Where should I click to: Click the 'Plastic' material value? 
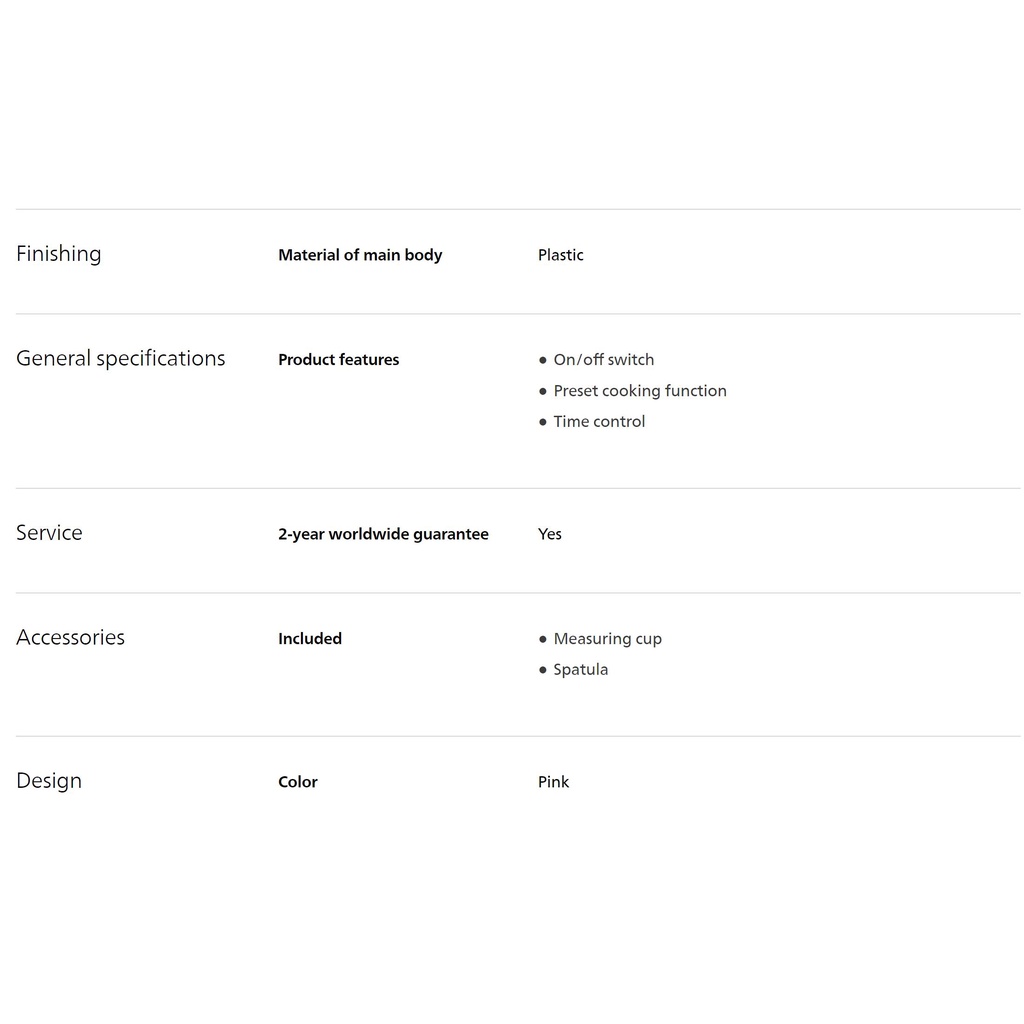click(560, 255)
